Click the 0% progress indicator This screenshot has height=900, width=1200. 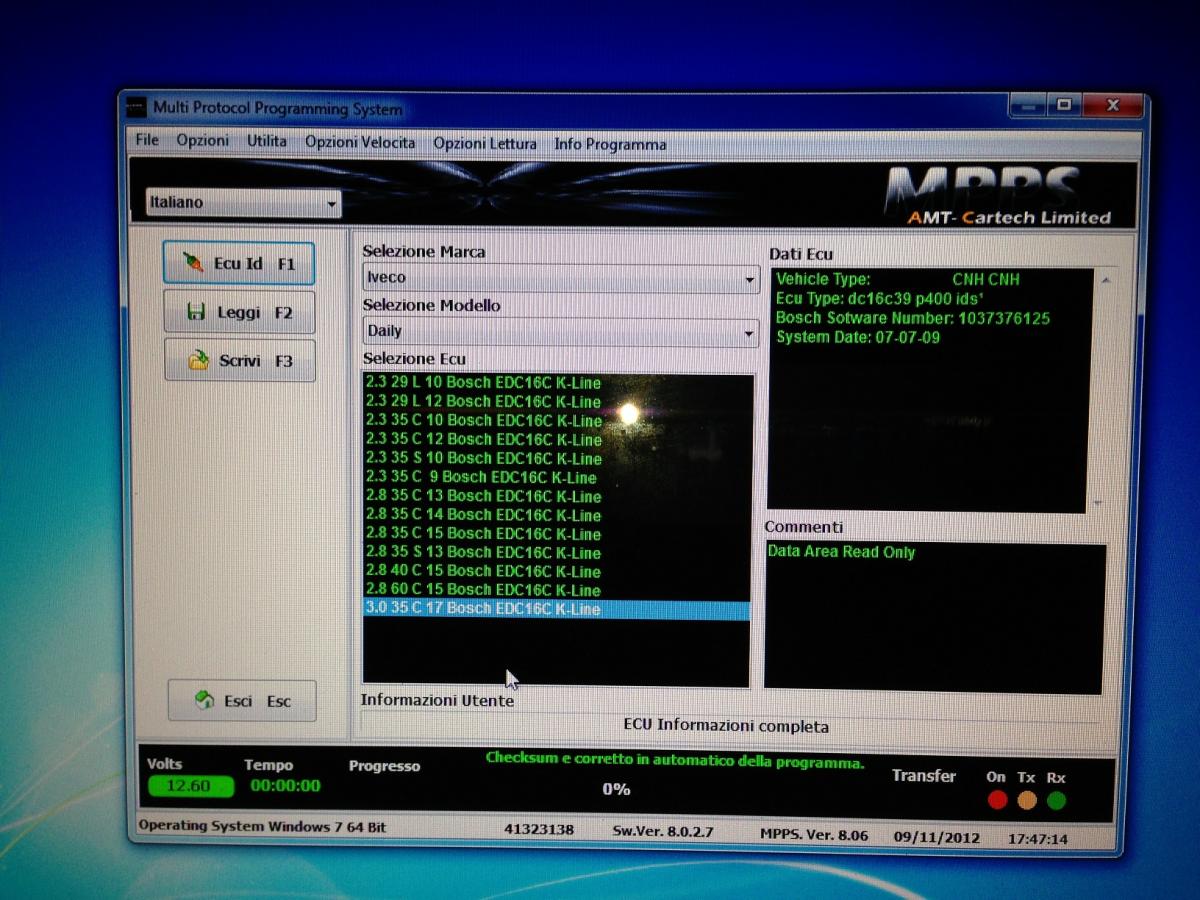tap(616, 790)
